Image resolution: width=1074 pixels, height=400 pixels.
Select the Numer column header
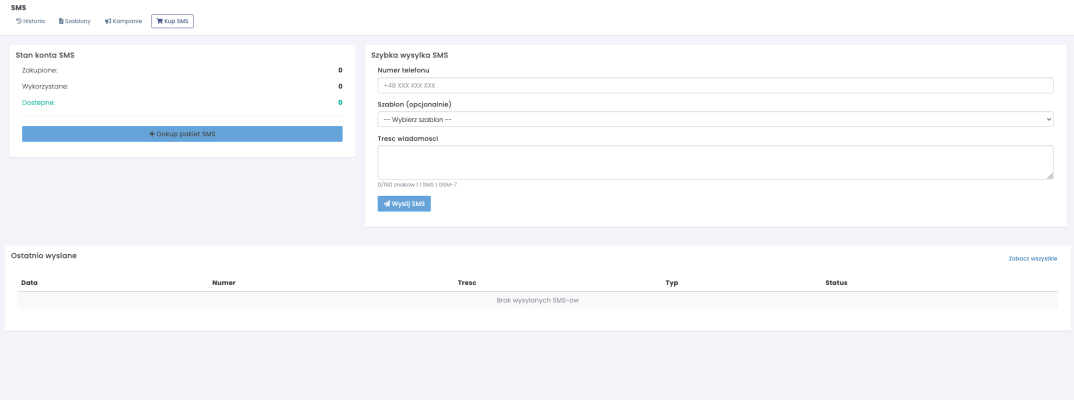(x=224, y=283)
